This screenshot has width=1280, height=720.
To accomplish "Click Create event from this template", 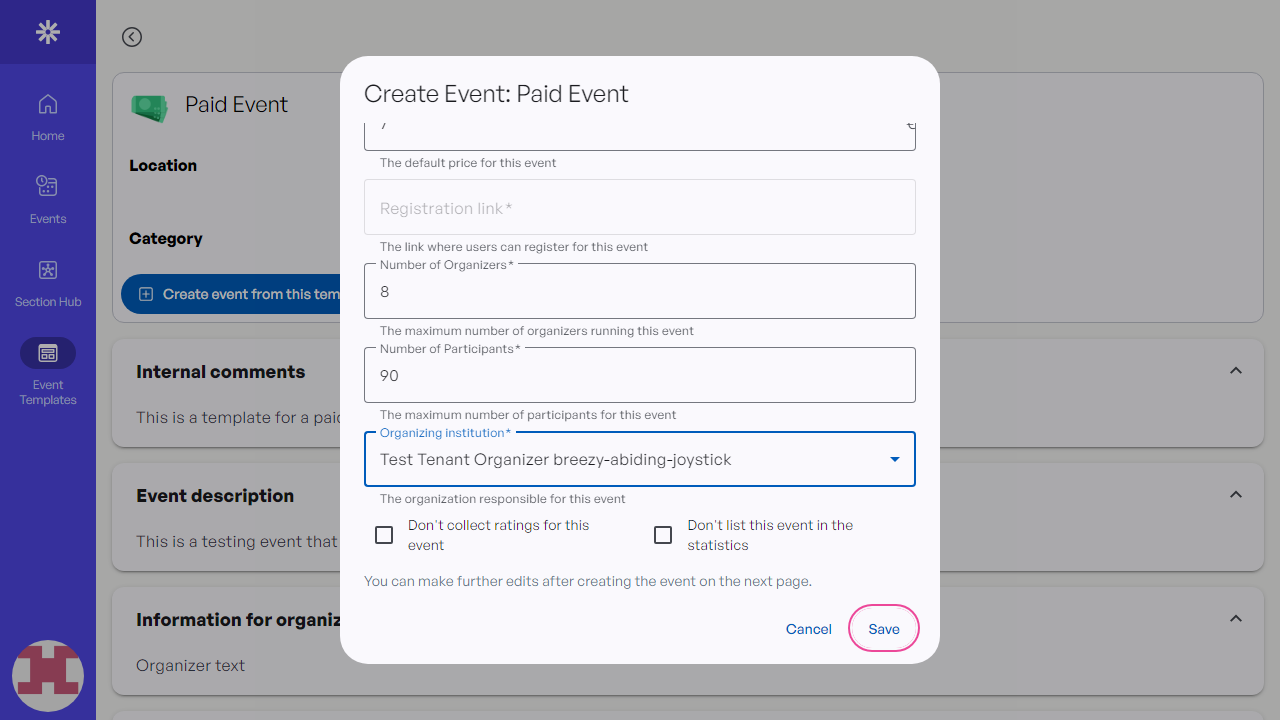I will [232, 294].
